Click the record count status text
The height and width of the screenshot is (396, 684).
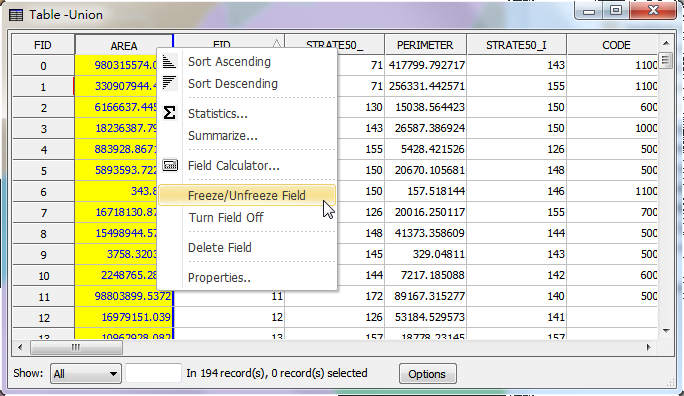click(277, 373)
